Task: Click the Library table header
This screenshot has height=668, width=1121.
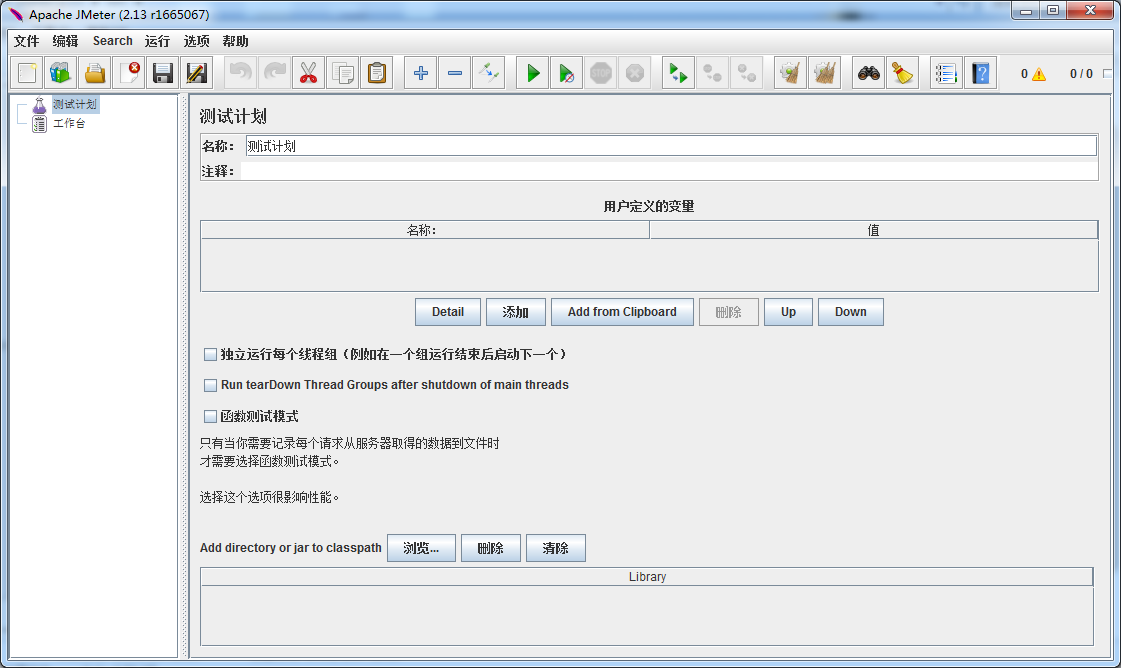Action: coord(647,577)
